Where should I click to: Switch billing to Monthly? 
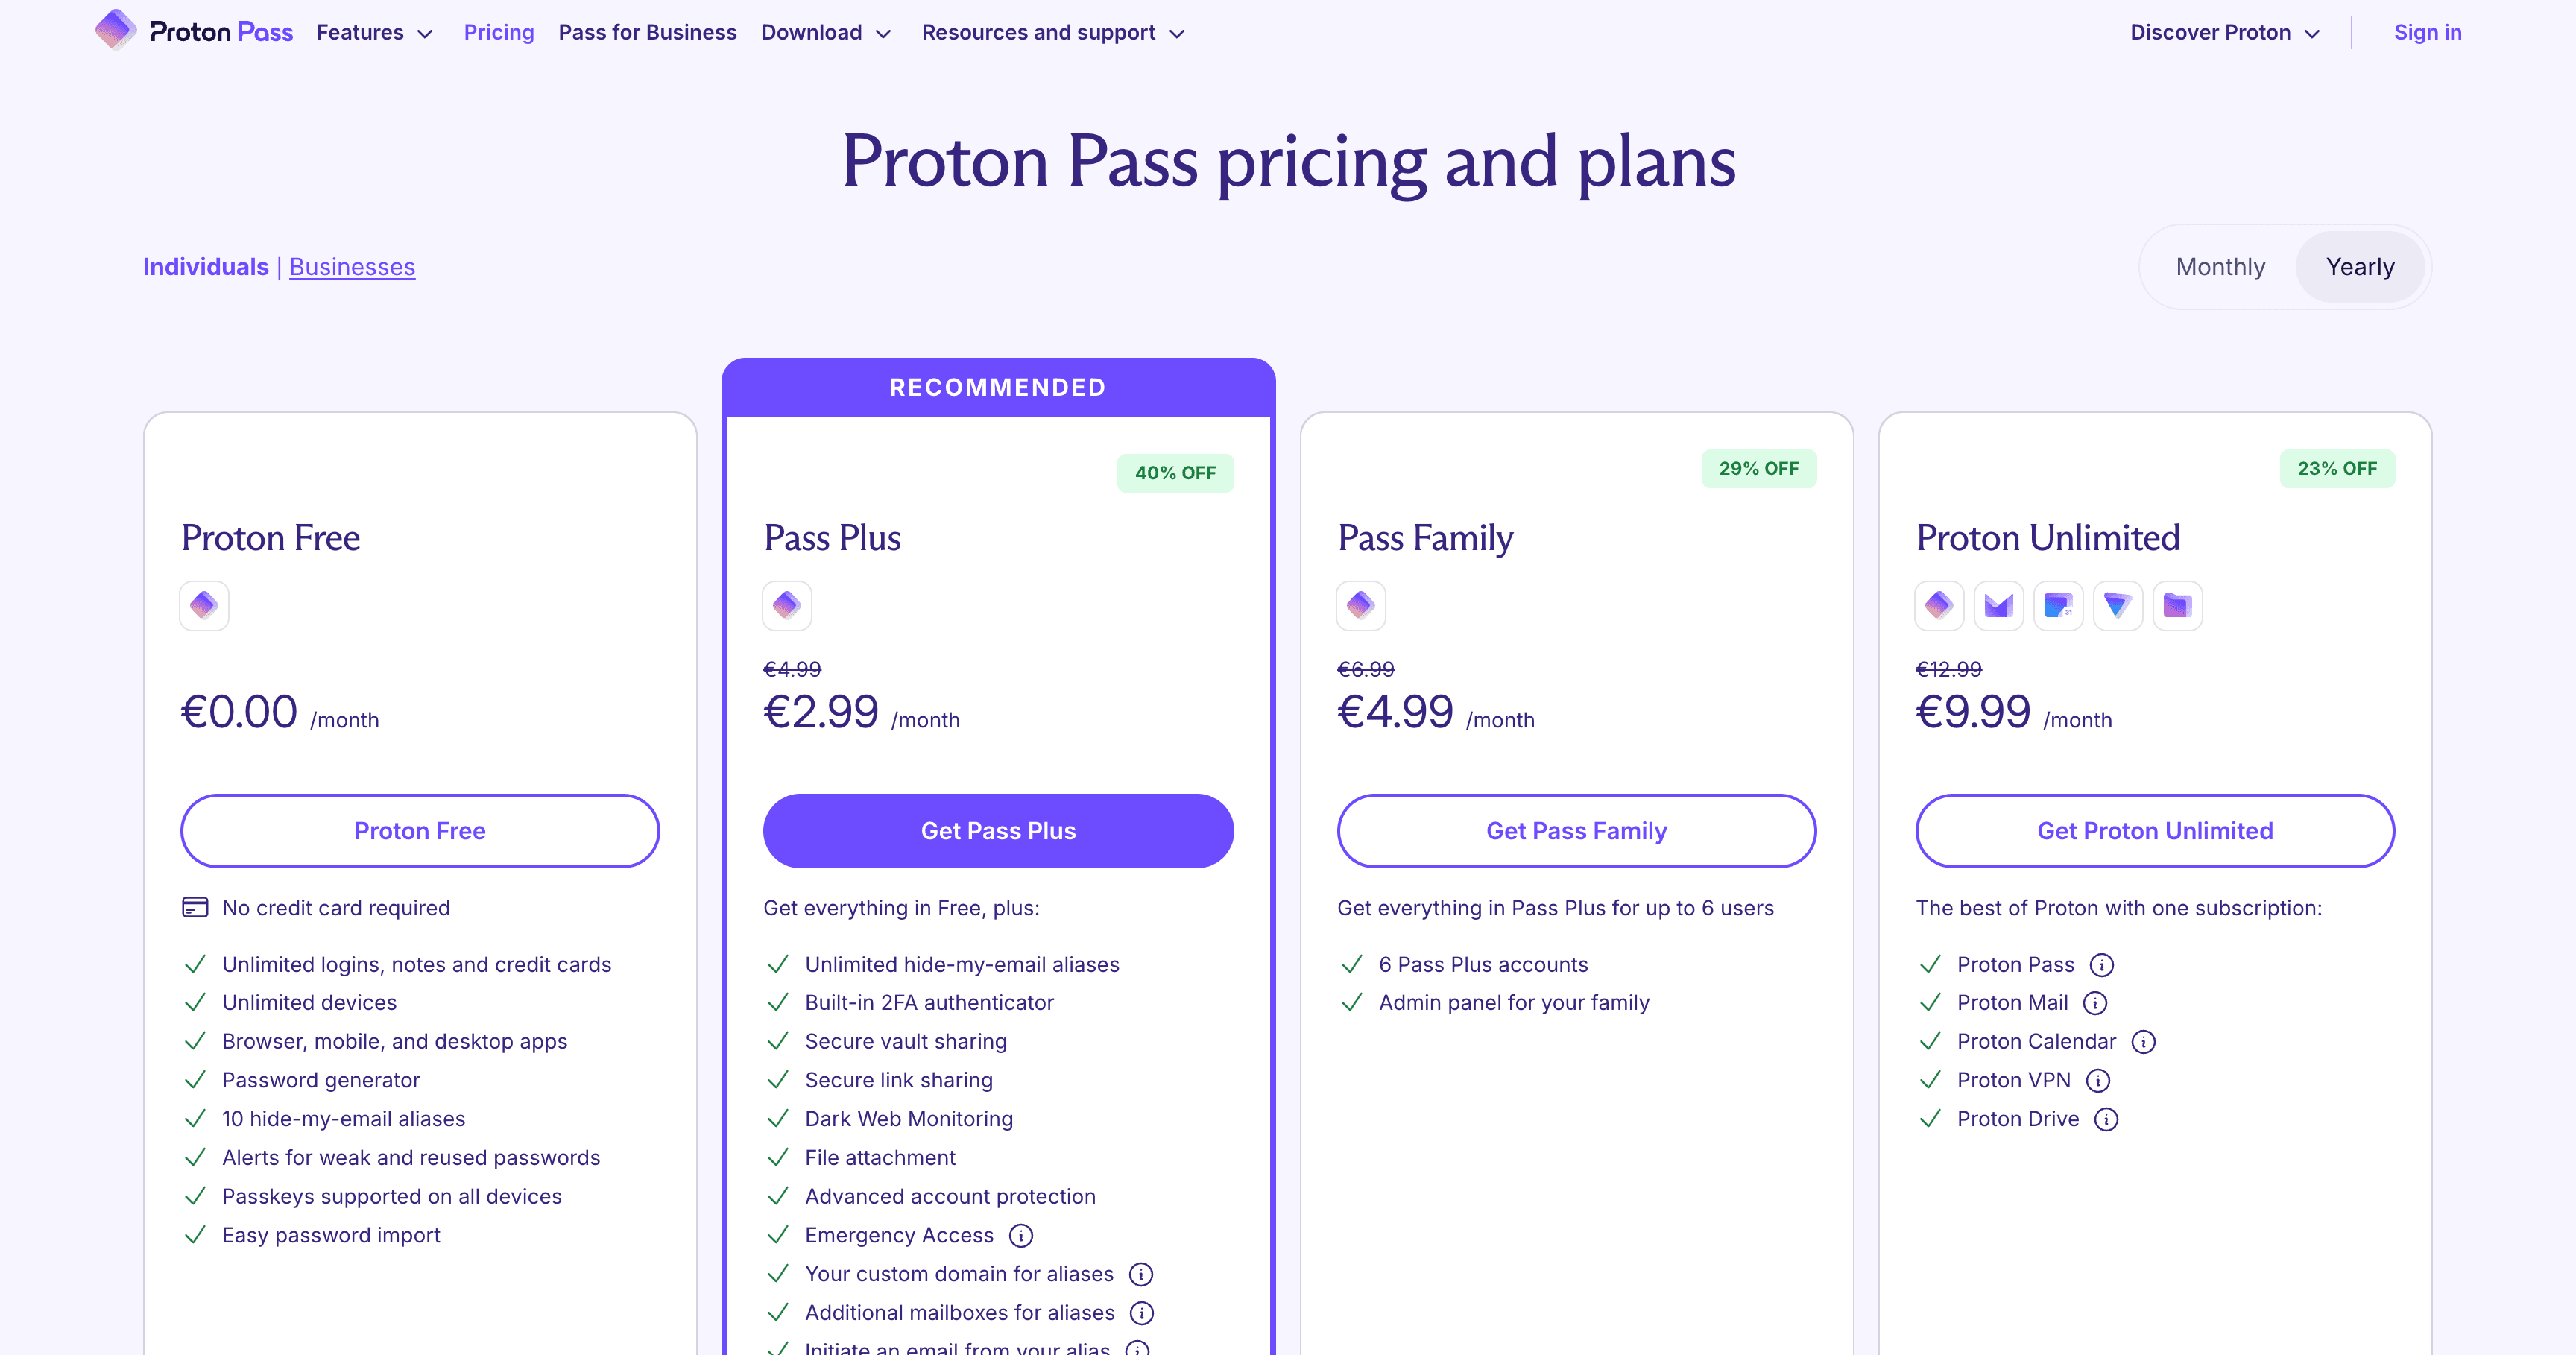pos(2221,266)
